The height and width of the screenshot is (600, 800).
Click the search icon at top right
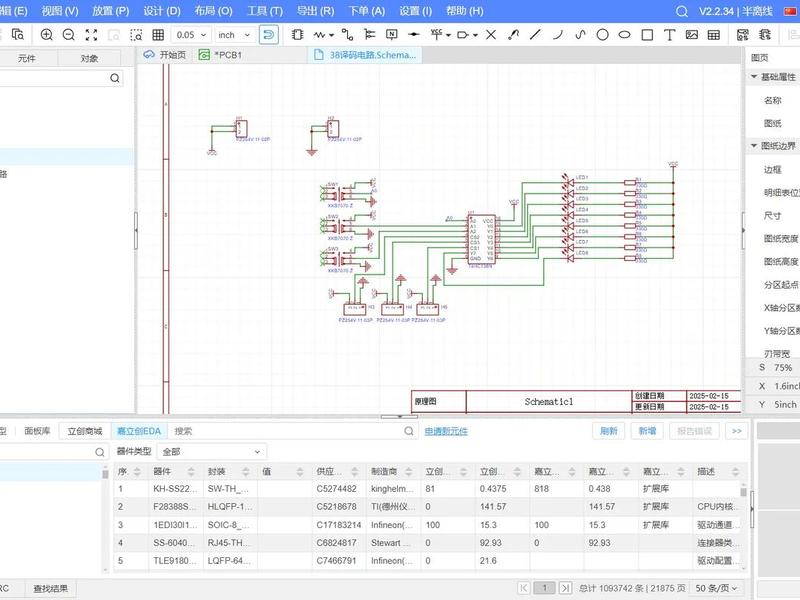point(682,11)
